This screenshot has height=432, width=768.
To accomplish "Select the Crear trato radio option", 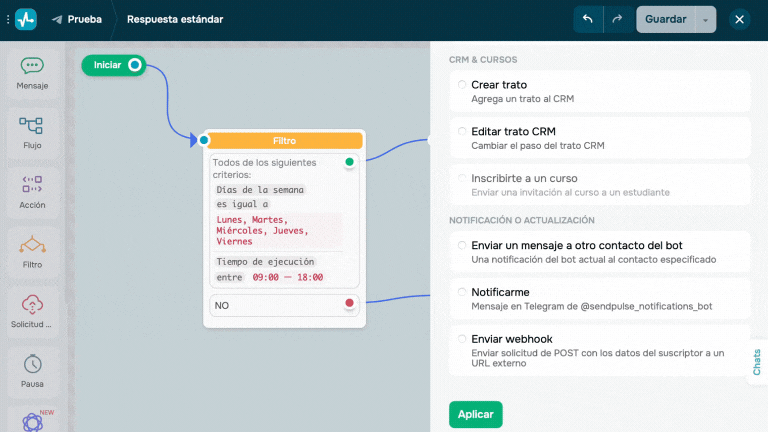I will (x=462, y=85).
